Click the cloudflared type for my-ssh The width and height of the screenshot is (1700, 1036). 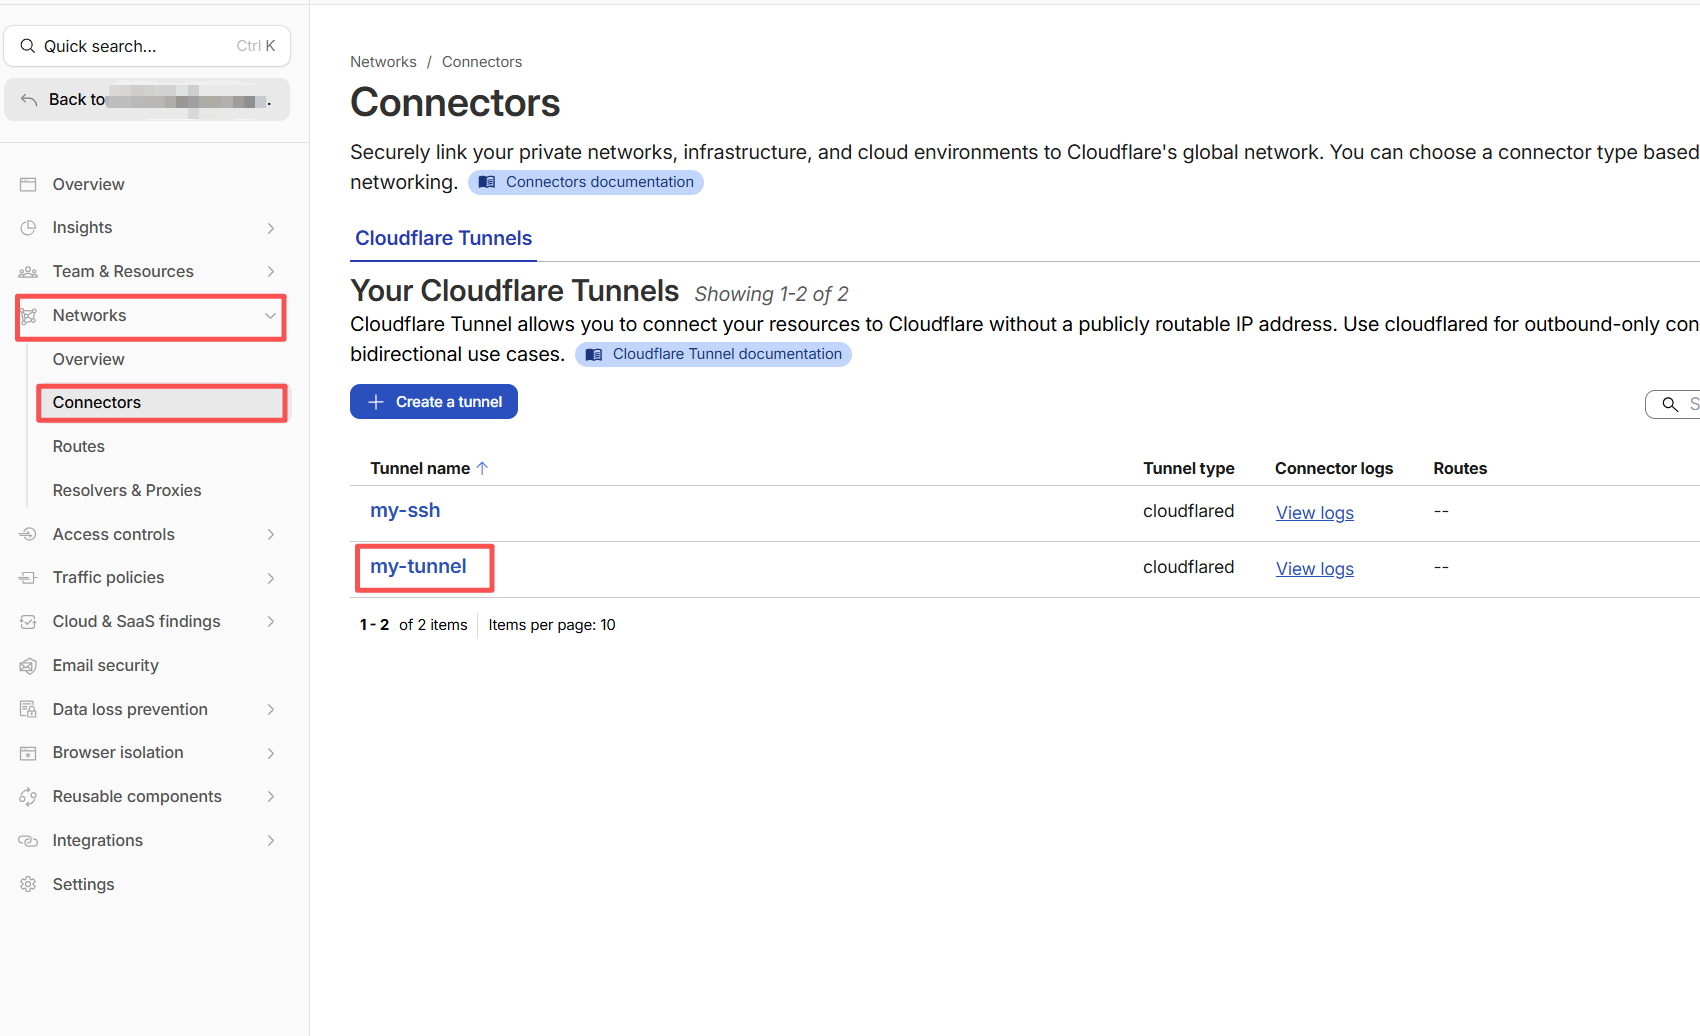(x=1188, y=511)
